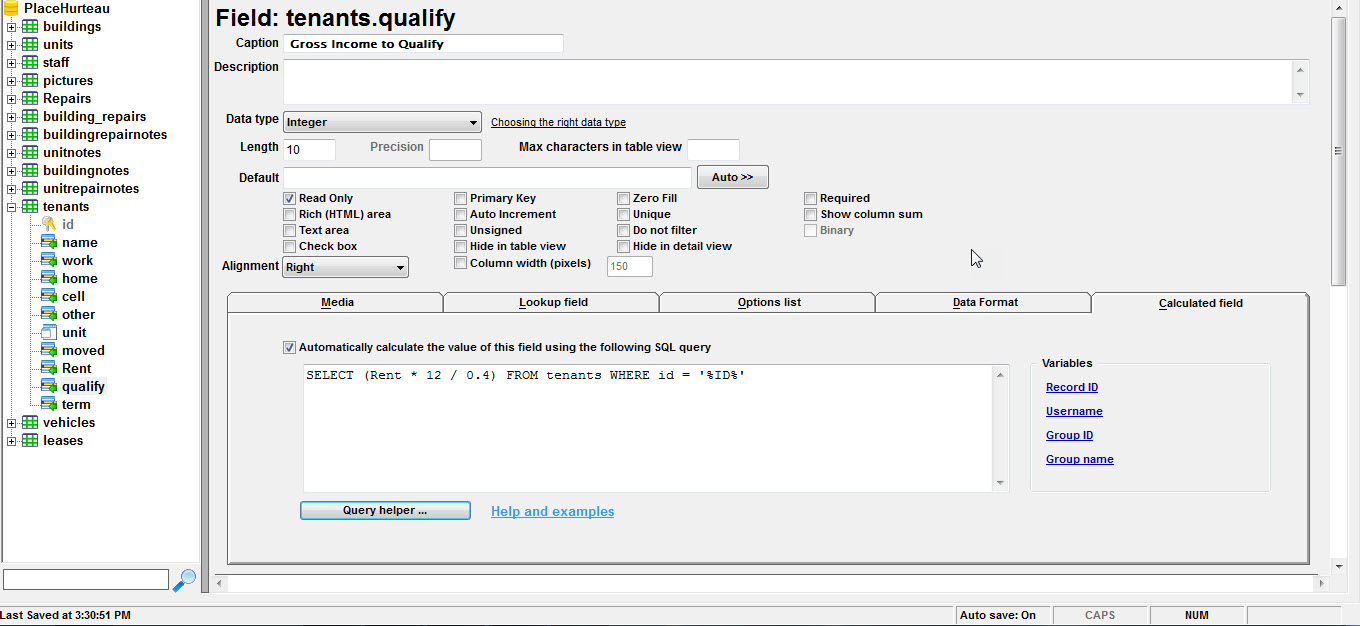Click the tree search input box
The image size is (1360, 626).
[86, 580]
